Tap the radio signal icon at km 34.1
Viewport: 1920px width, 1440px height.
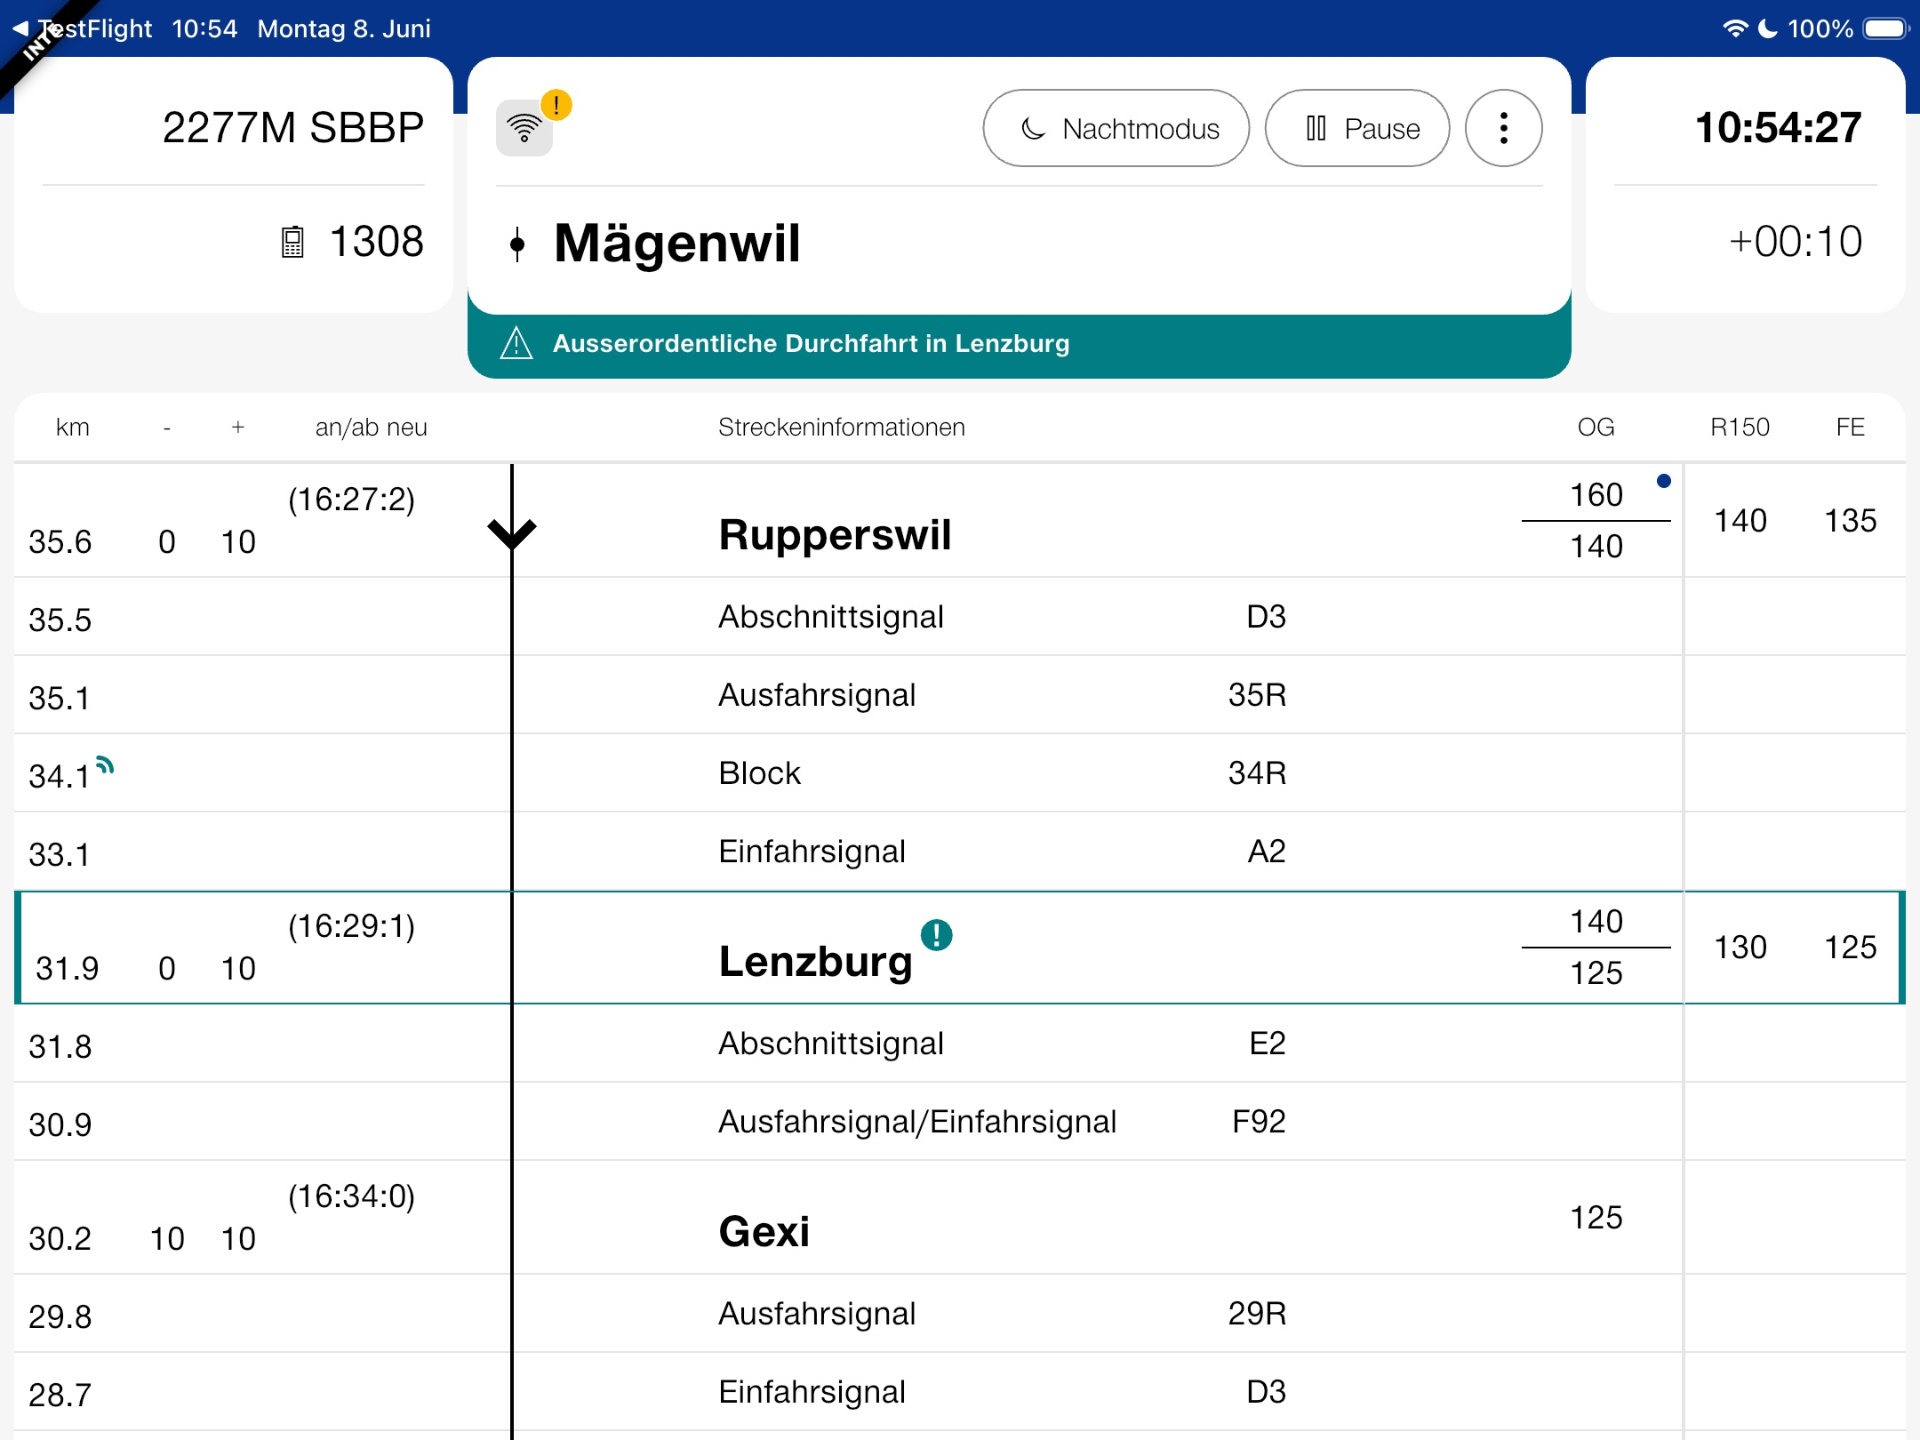click(105, 766)
